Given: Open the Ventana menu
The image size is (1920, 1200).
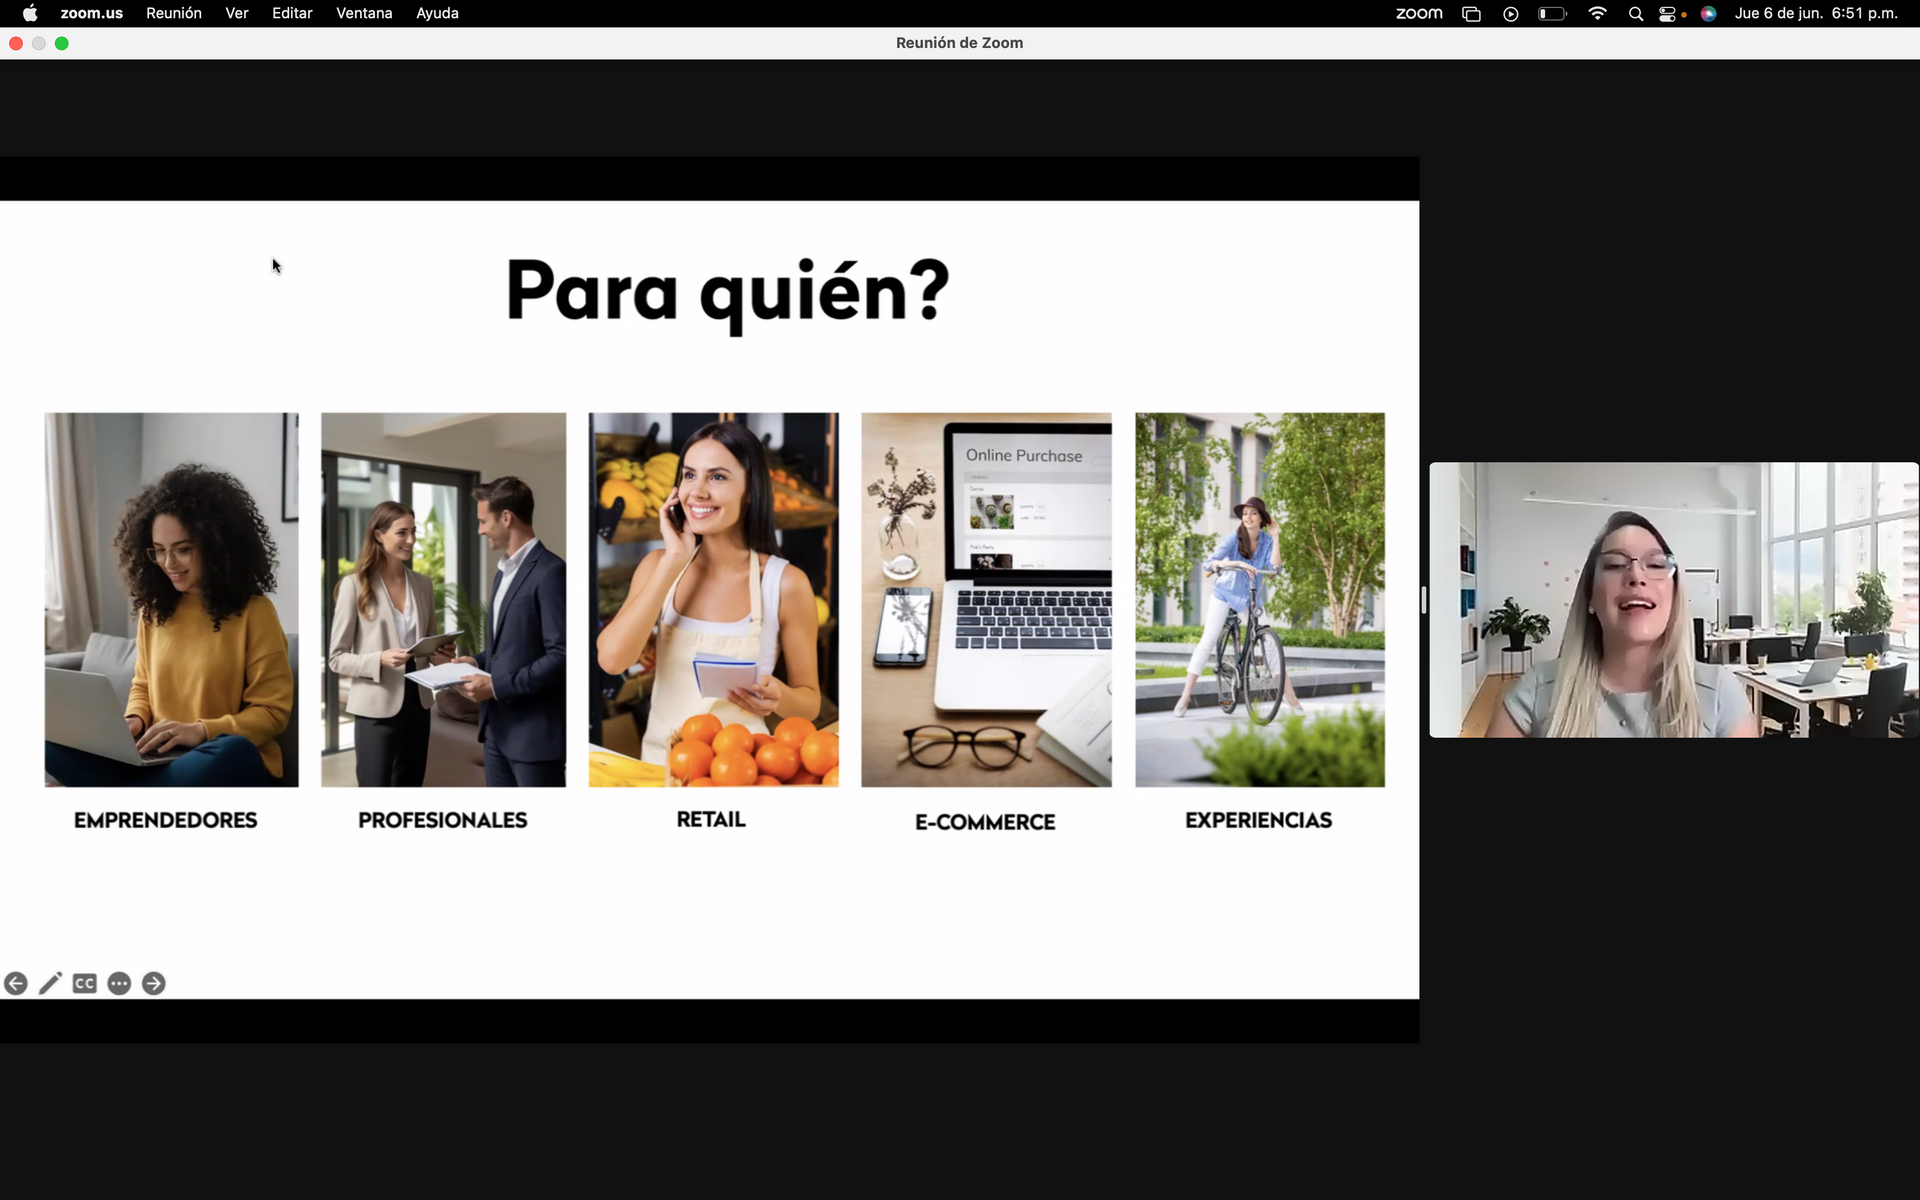Looking at the screenshot, I should click(364, 13).
